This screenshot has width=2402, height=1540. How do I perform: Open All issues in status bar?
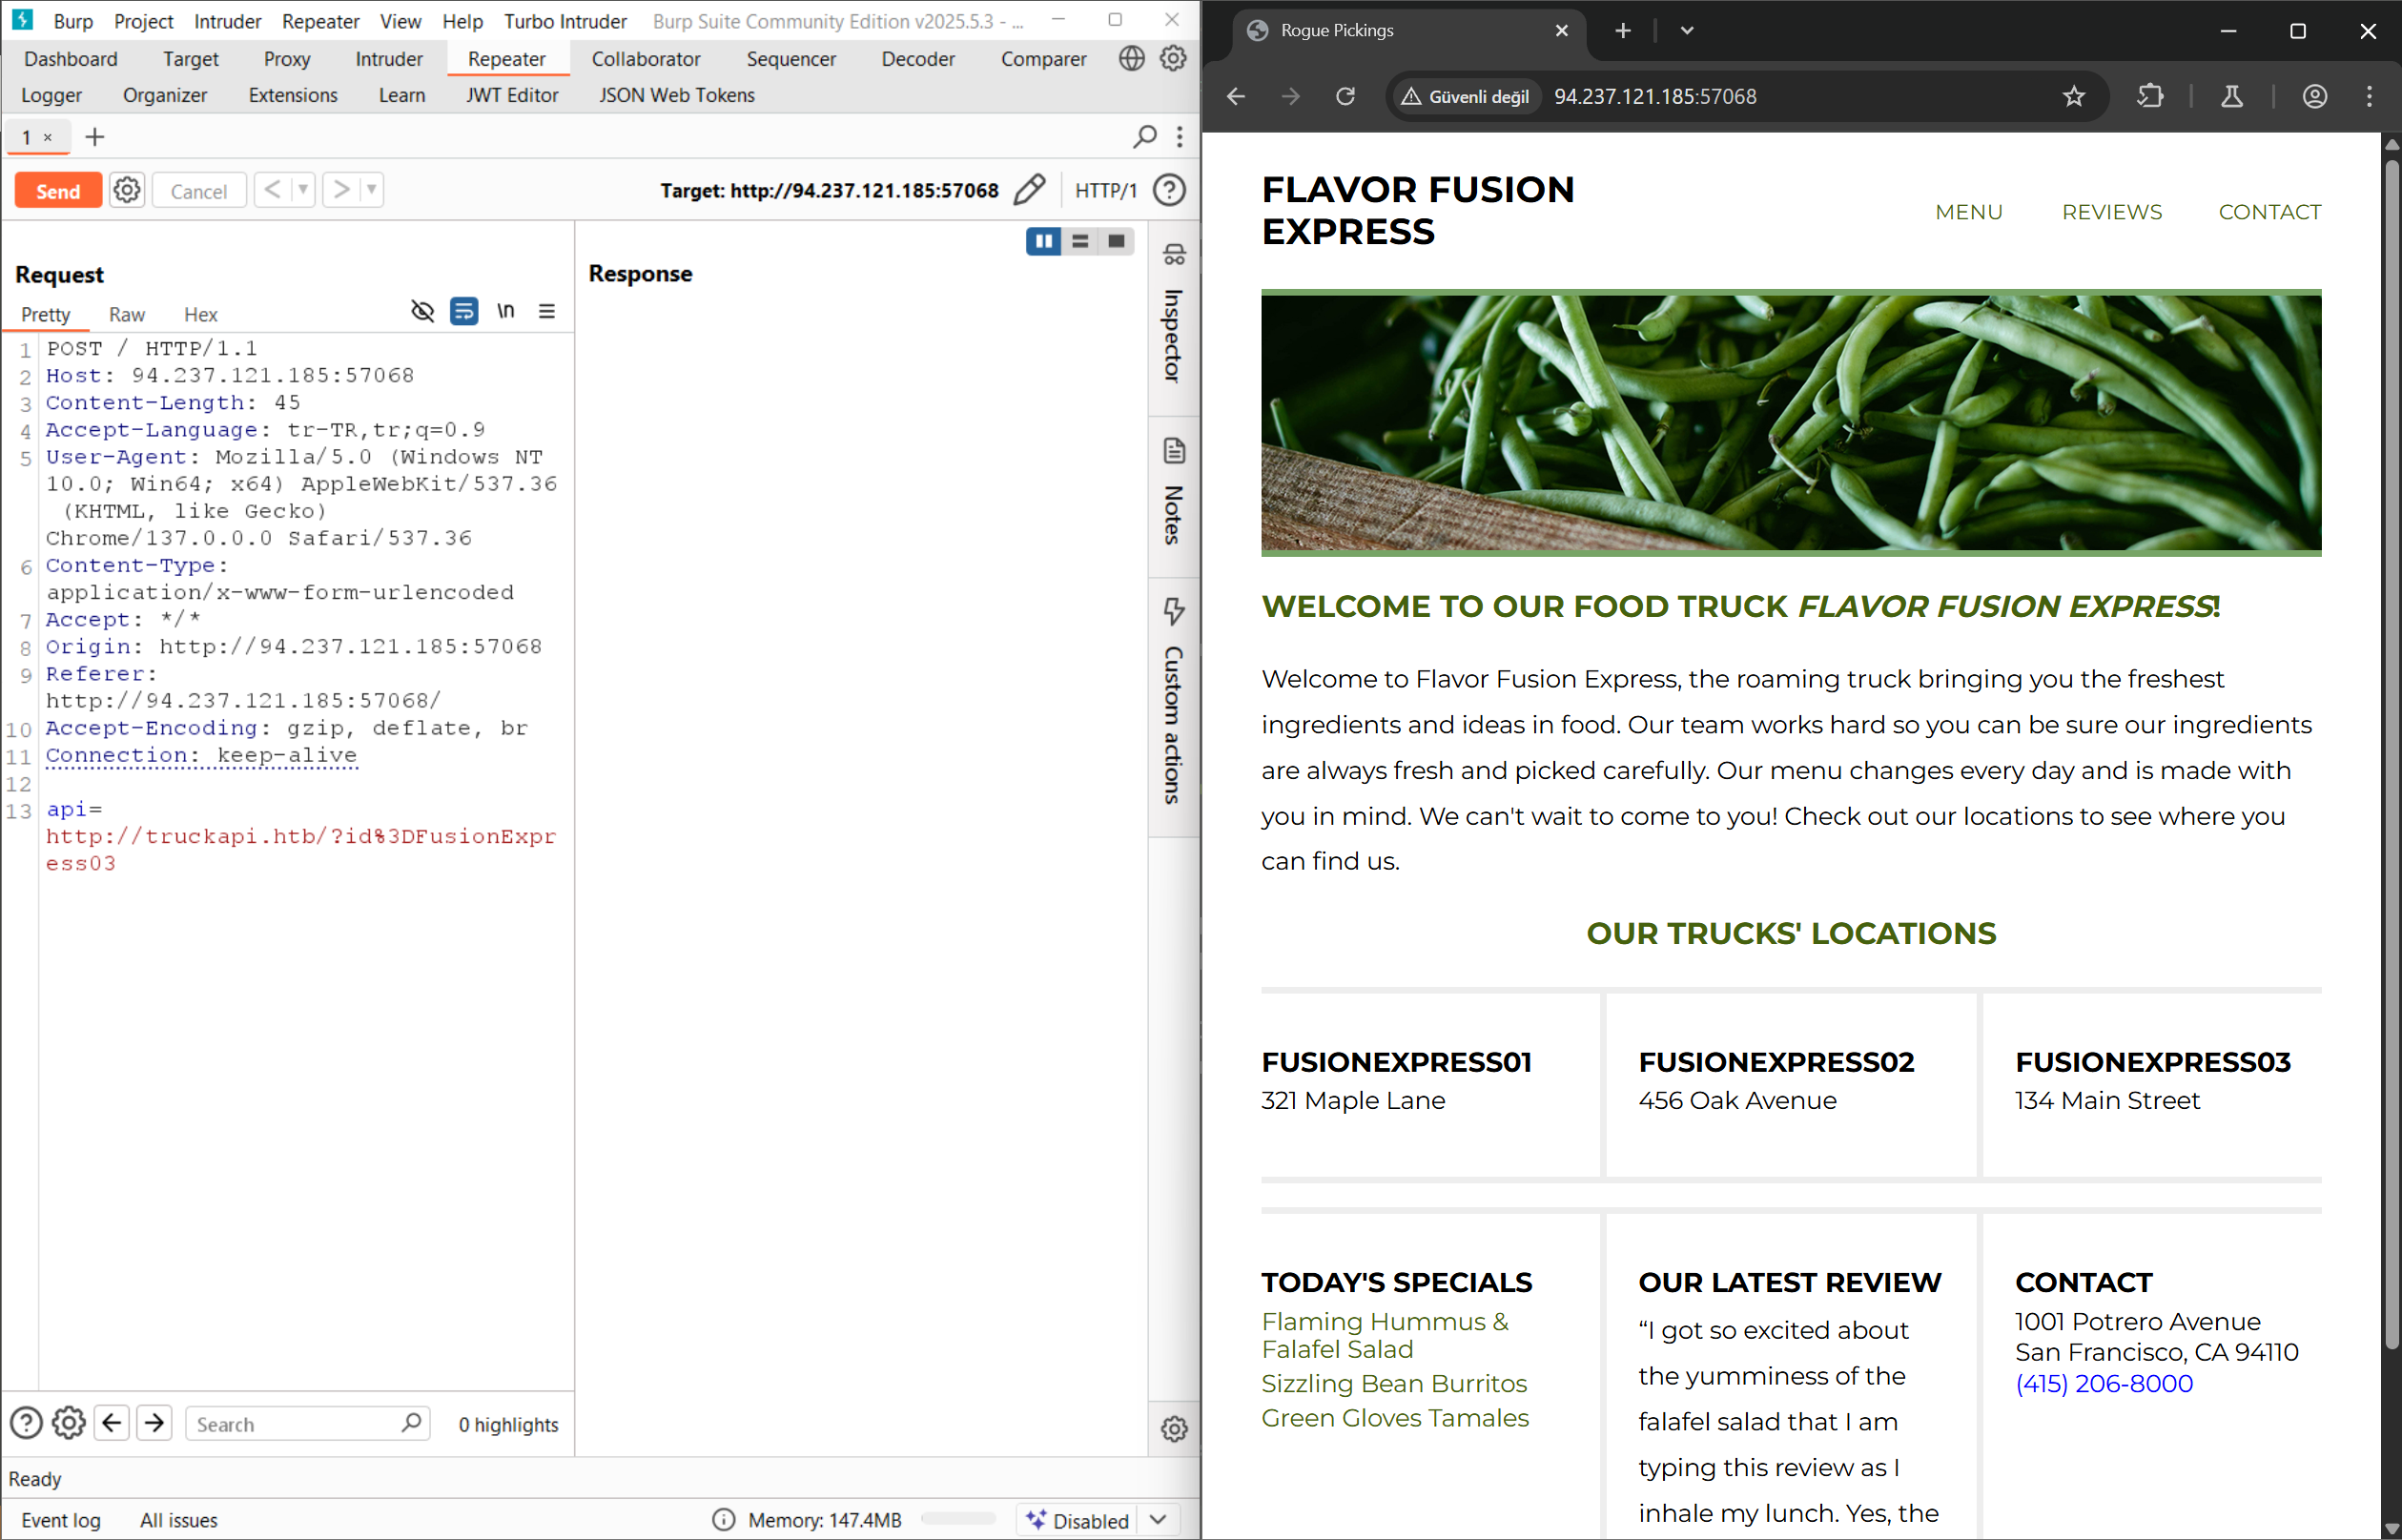(179, 1520)
